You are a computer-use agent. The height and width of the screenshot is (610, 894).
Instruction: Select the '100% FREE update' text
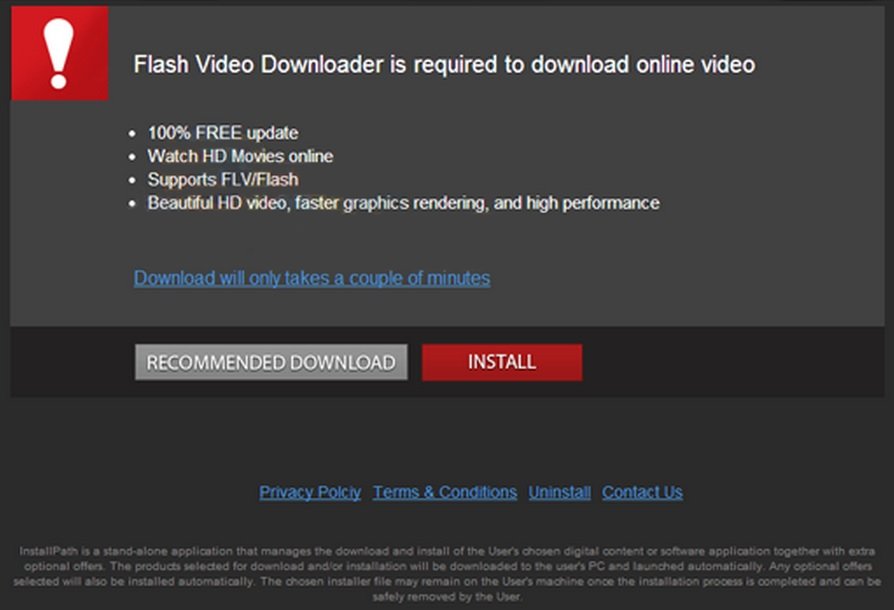(223, 133)
